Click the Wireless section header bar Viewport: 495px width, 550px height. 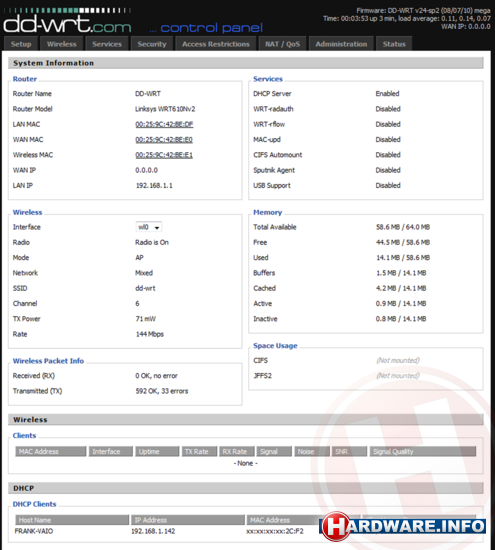(x=246, y=420)
